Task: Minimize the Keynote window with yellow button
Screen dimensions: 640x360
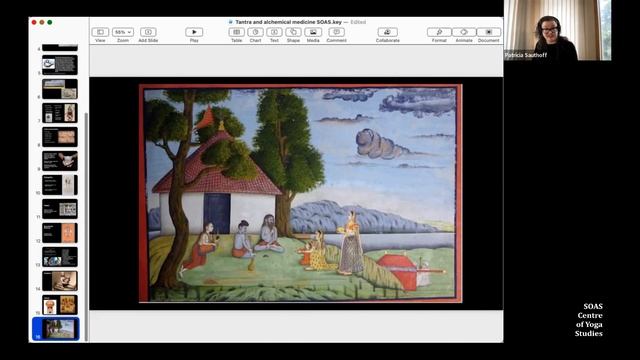Action: point(42,22)
